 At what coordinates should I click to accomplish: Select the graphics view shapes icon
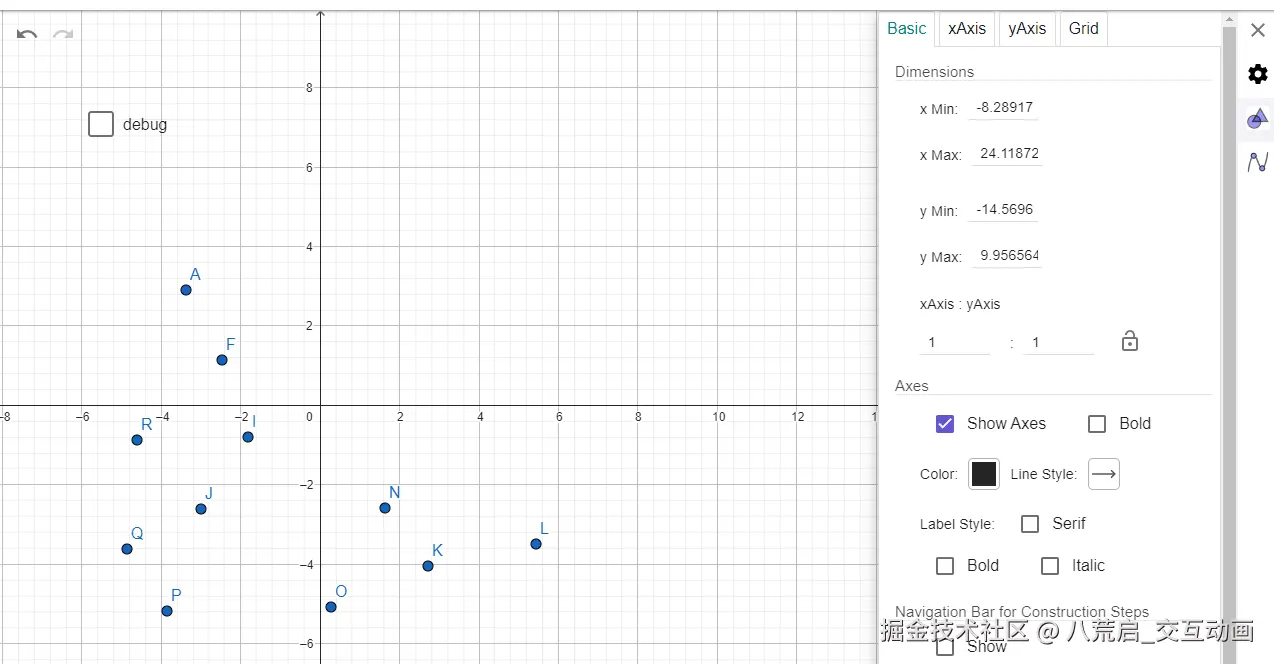point(1258,119)
